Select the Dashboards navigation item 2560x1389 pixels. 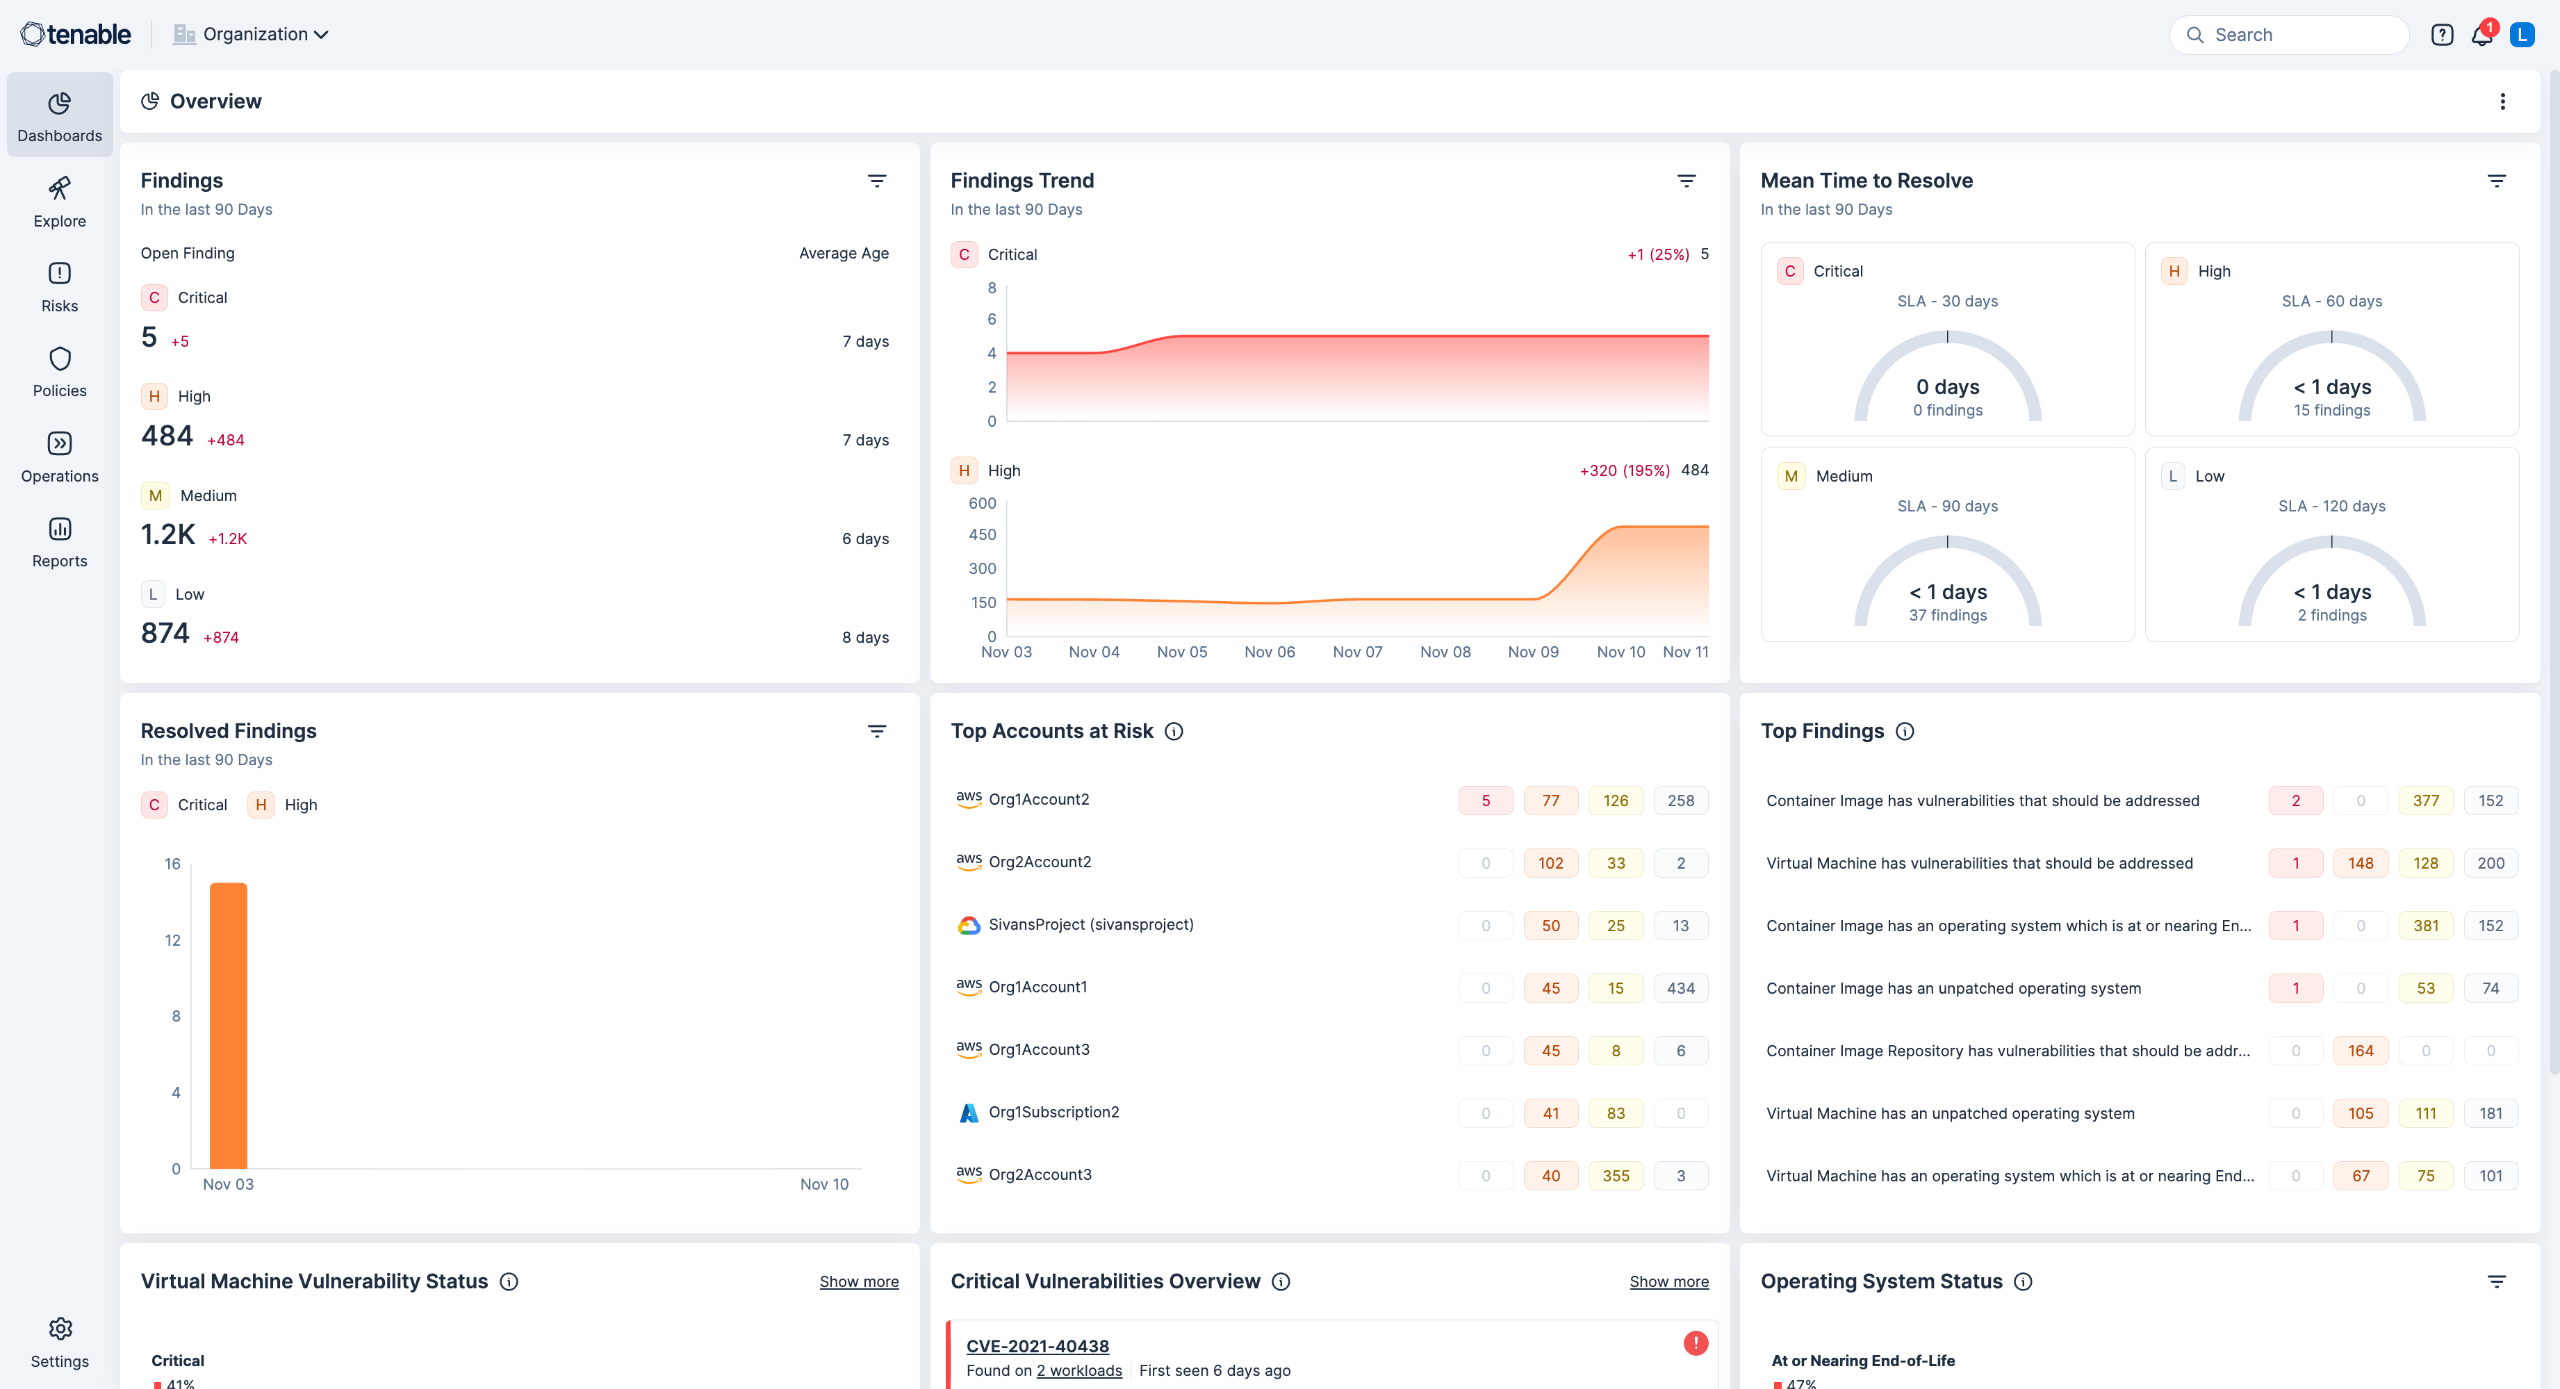(x=59, y=116)
